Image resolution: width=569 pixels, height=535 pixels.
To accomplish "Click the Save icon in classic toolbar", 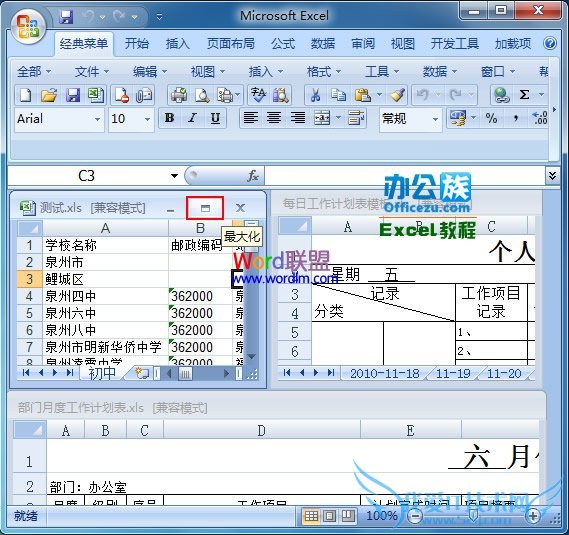I will click(x=73, y=95).
